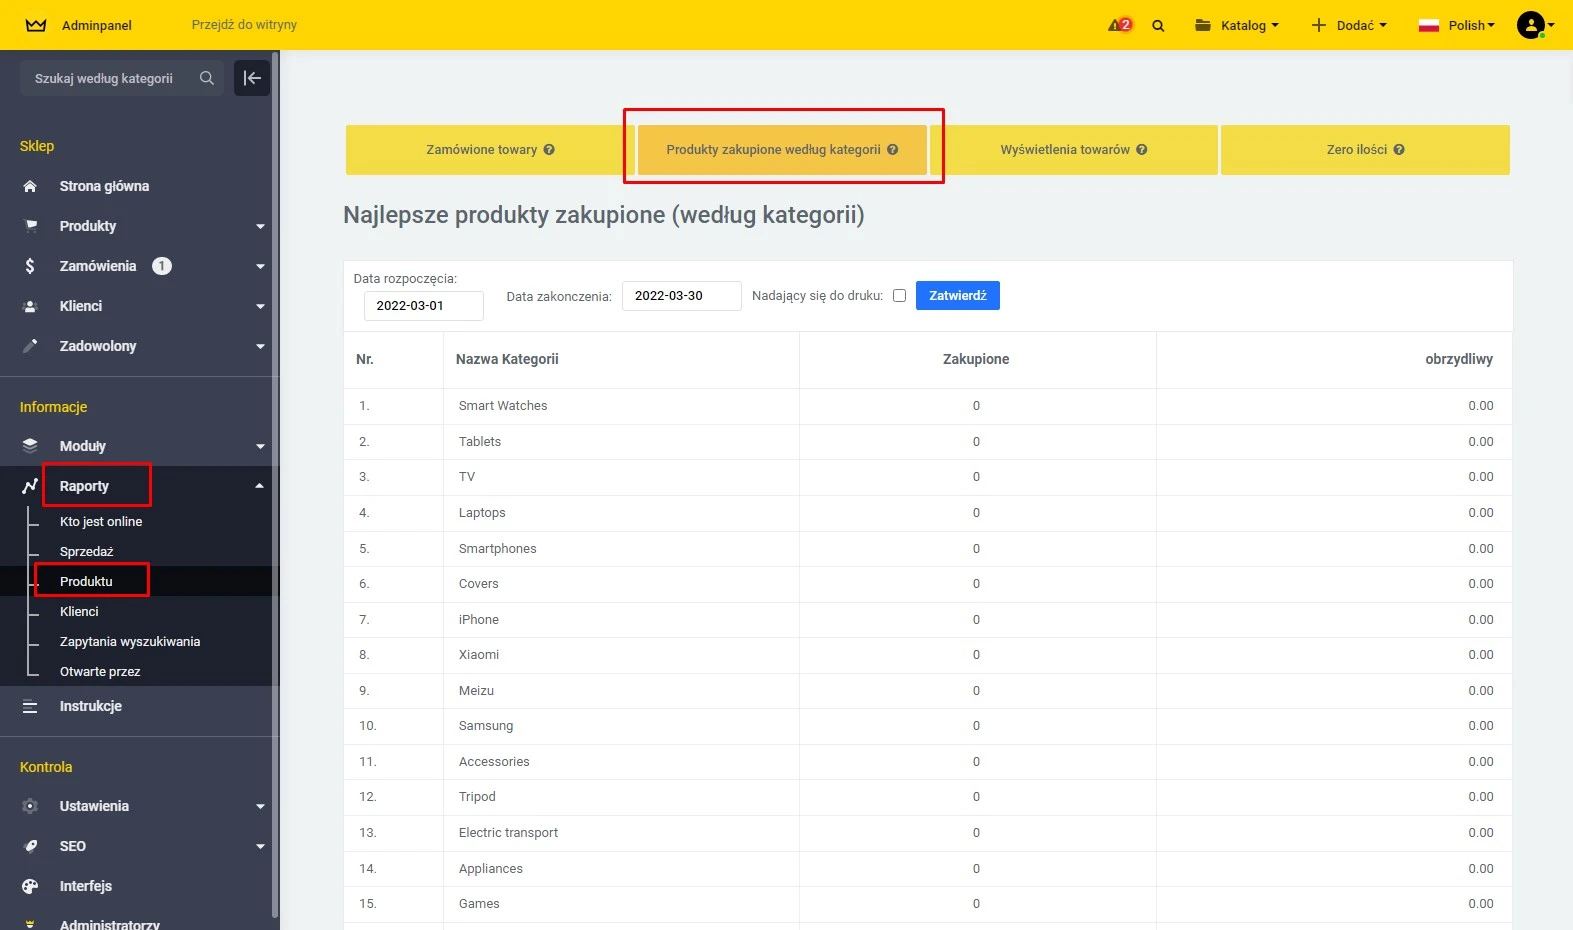Click the Adminpanel title link
1573x930 pixels.
pos(97,25)
